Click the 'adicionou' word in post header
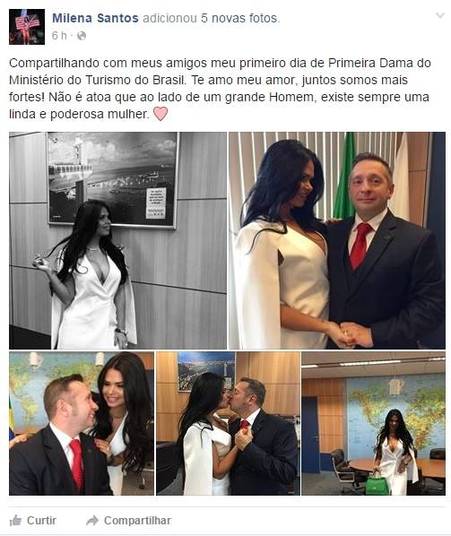451x536 pixels. coord(170,18)
